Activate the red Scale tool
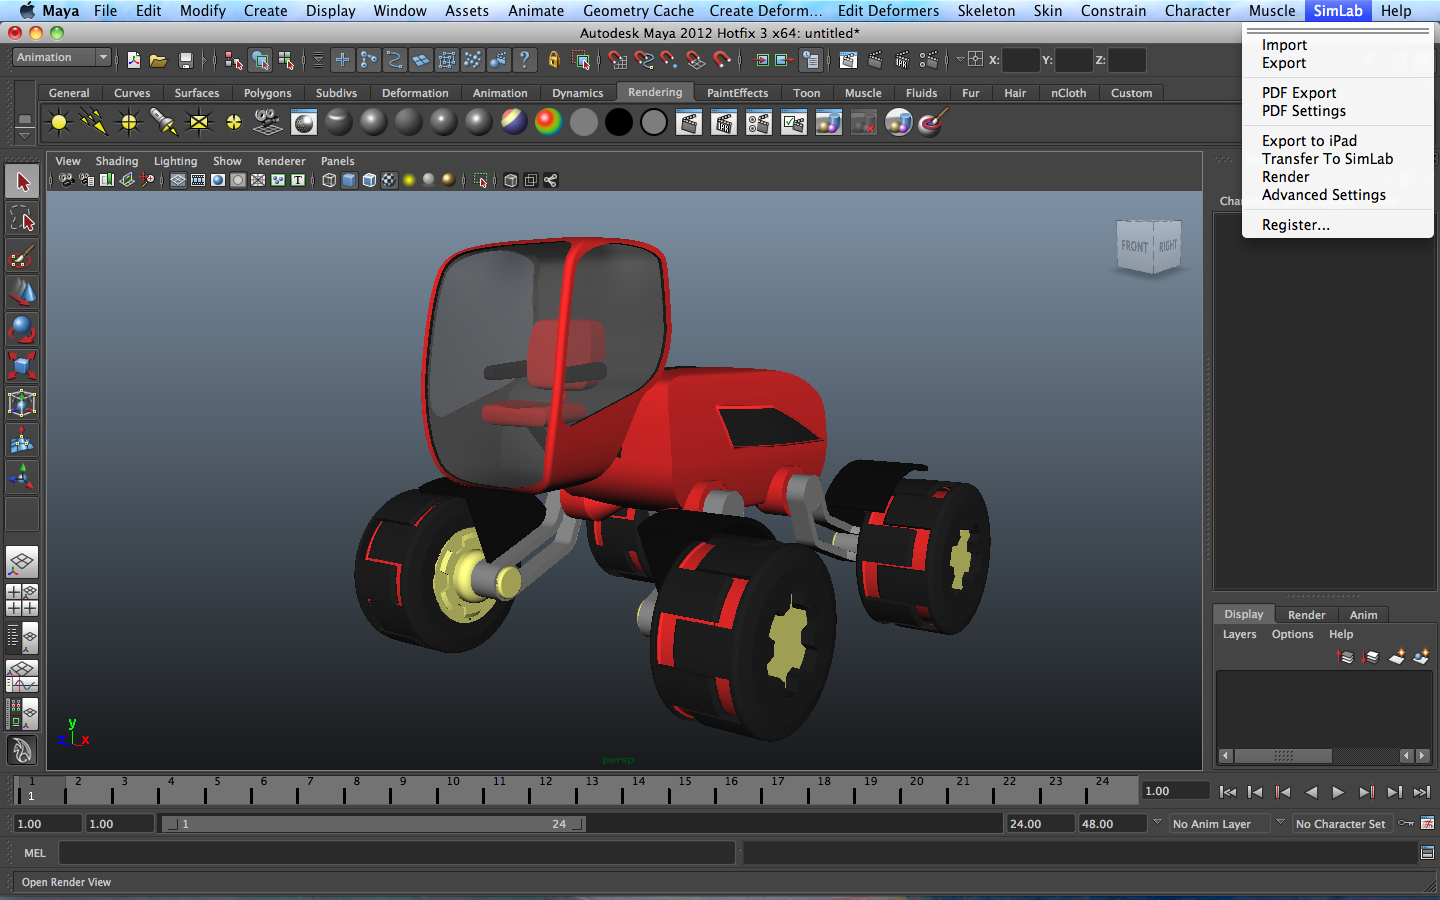 [22, 366]
